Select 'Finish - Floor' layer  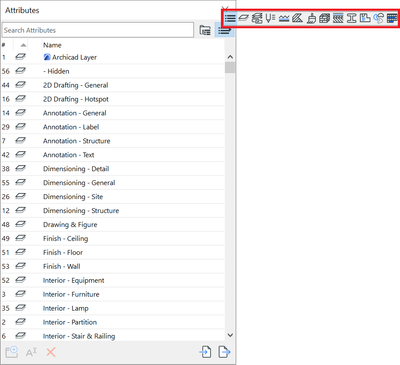(113, 253)
